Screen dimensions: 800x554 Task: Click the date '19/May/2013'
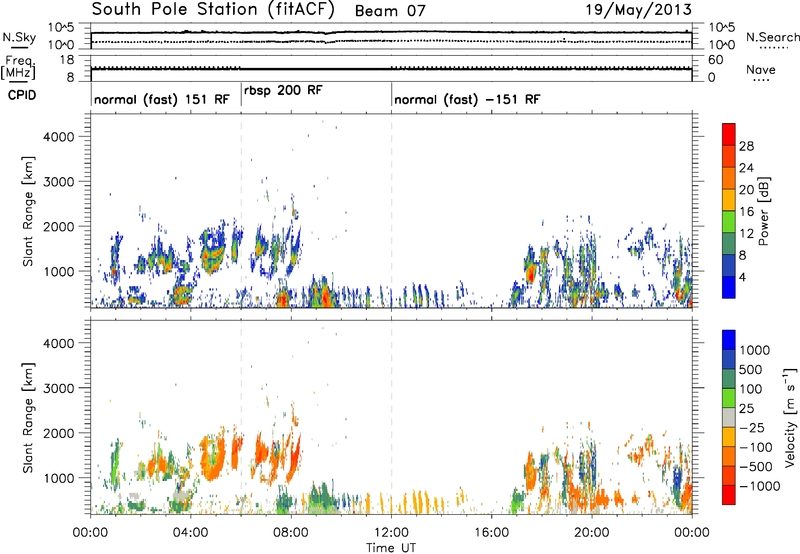click(638, 9)
